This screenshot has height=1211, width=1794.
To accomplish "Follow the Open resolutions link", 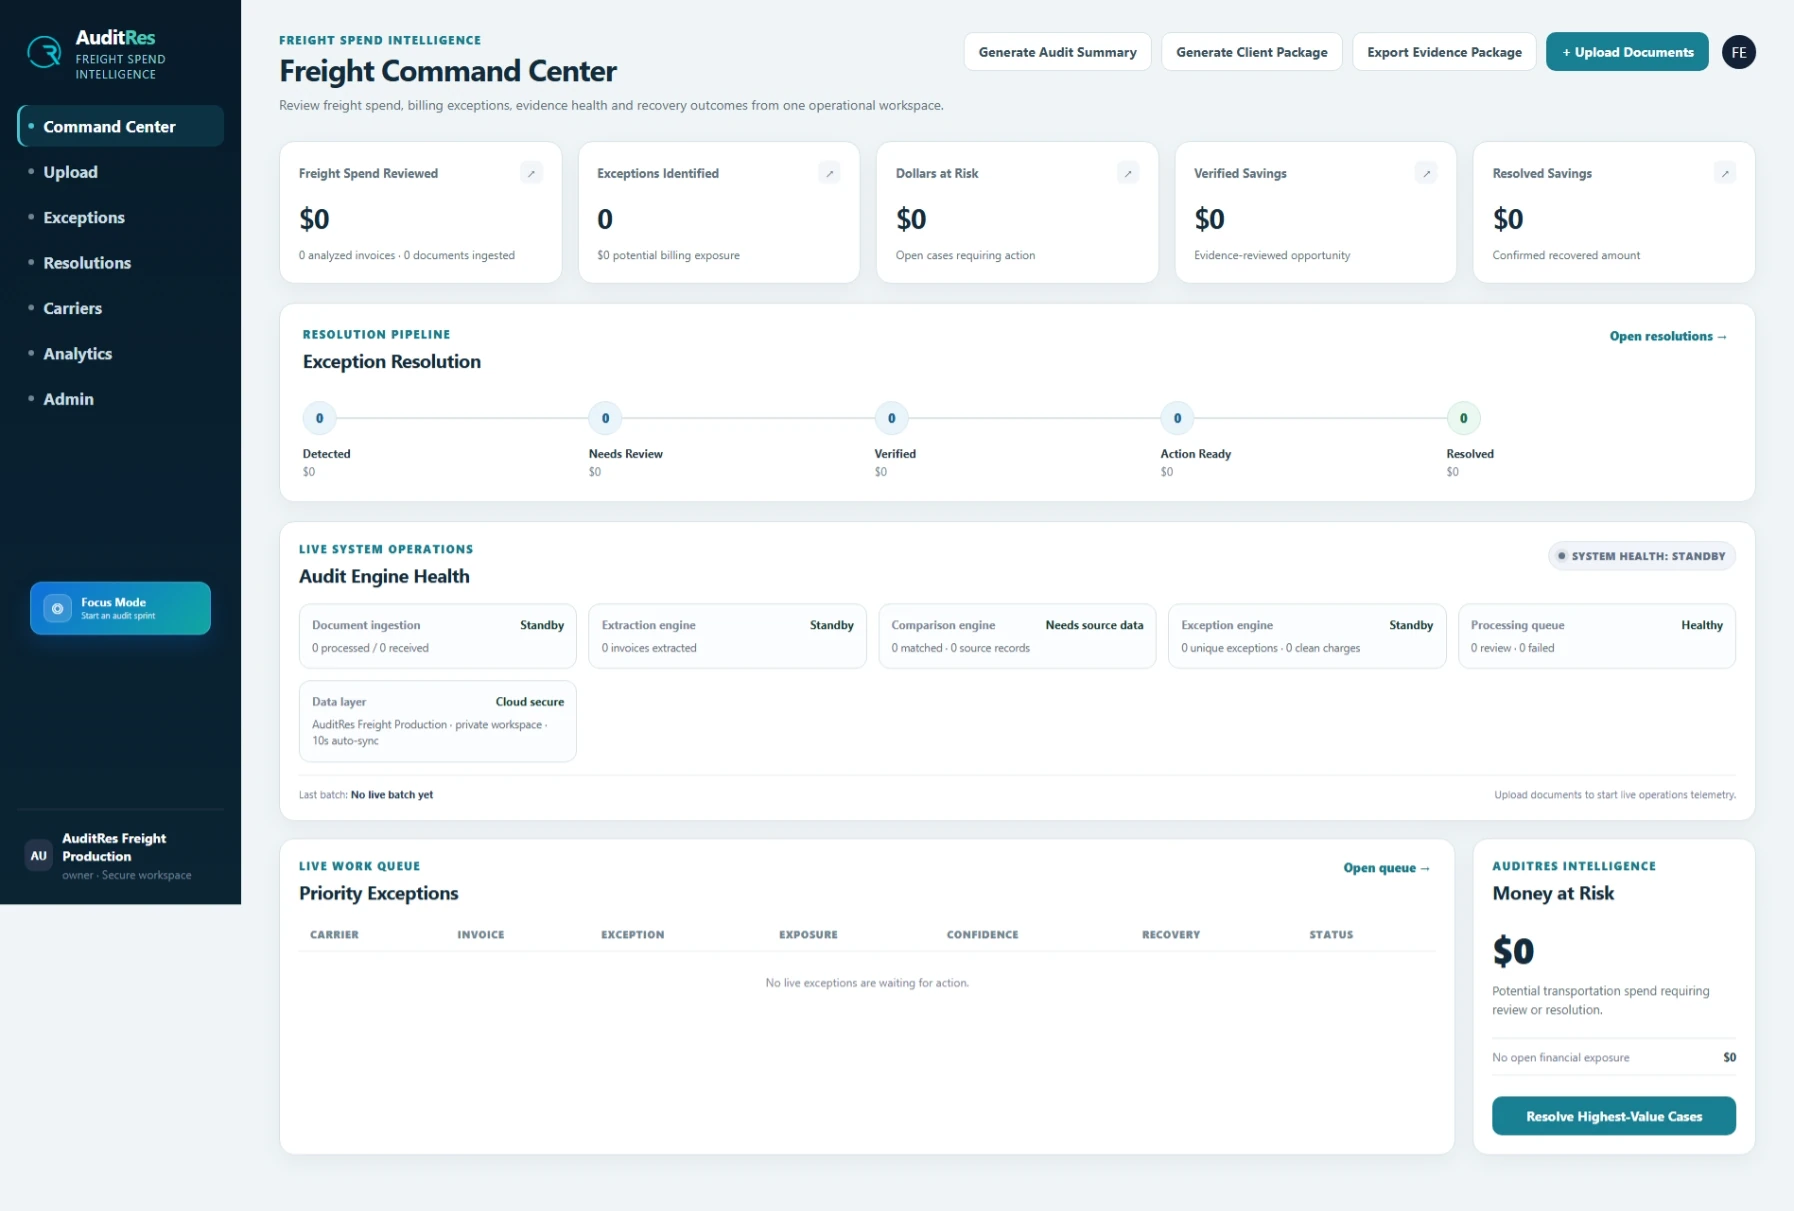I will [1667, 336].
